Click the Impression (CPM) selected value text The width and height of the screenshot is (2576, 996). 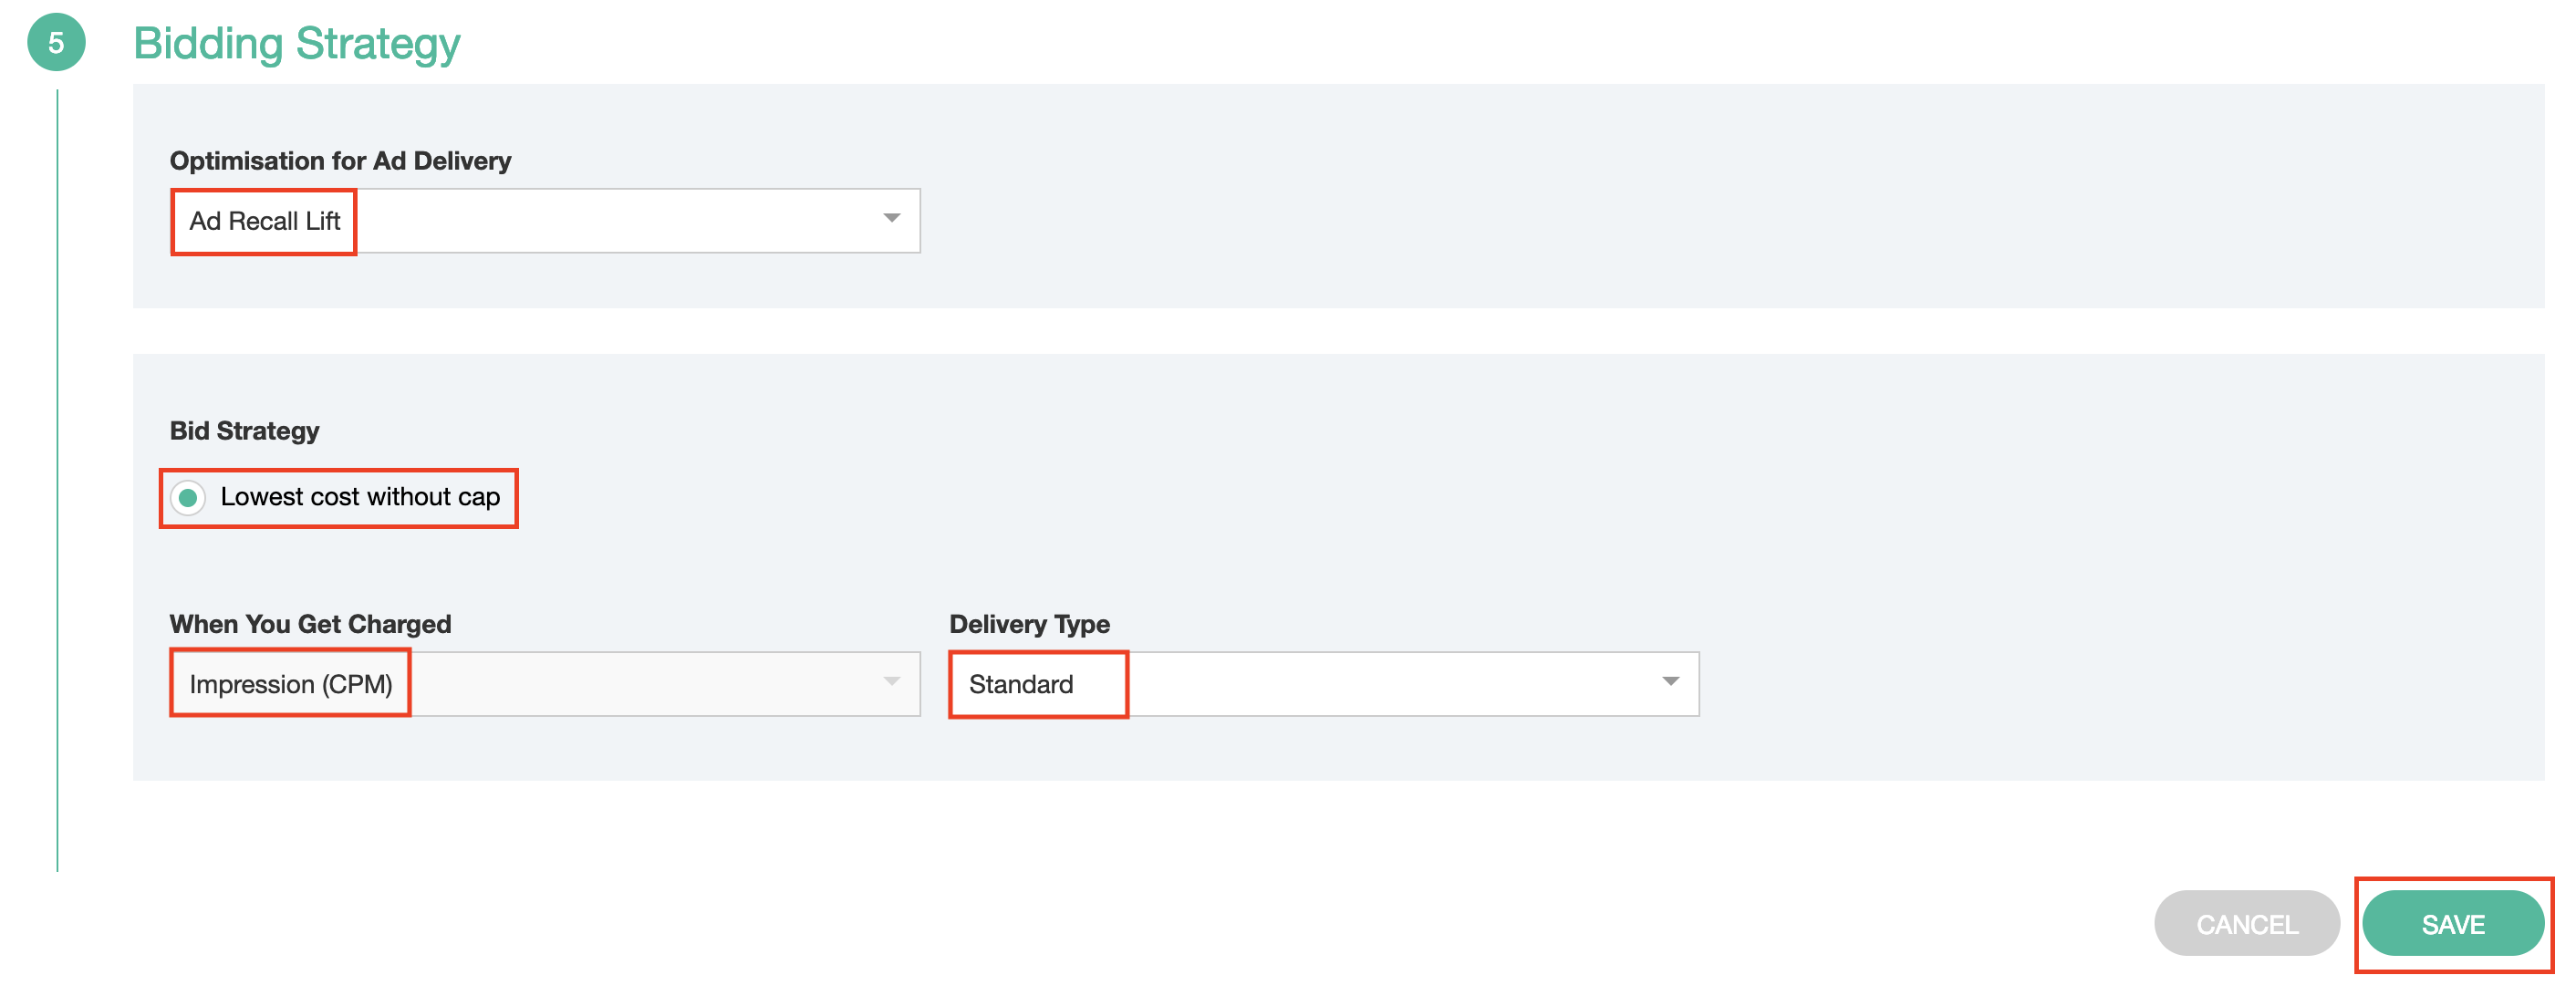point(290,685)
